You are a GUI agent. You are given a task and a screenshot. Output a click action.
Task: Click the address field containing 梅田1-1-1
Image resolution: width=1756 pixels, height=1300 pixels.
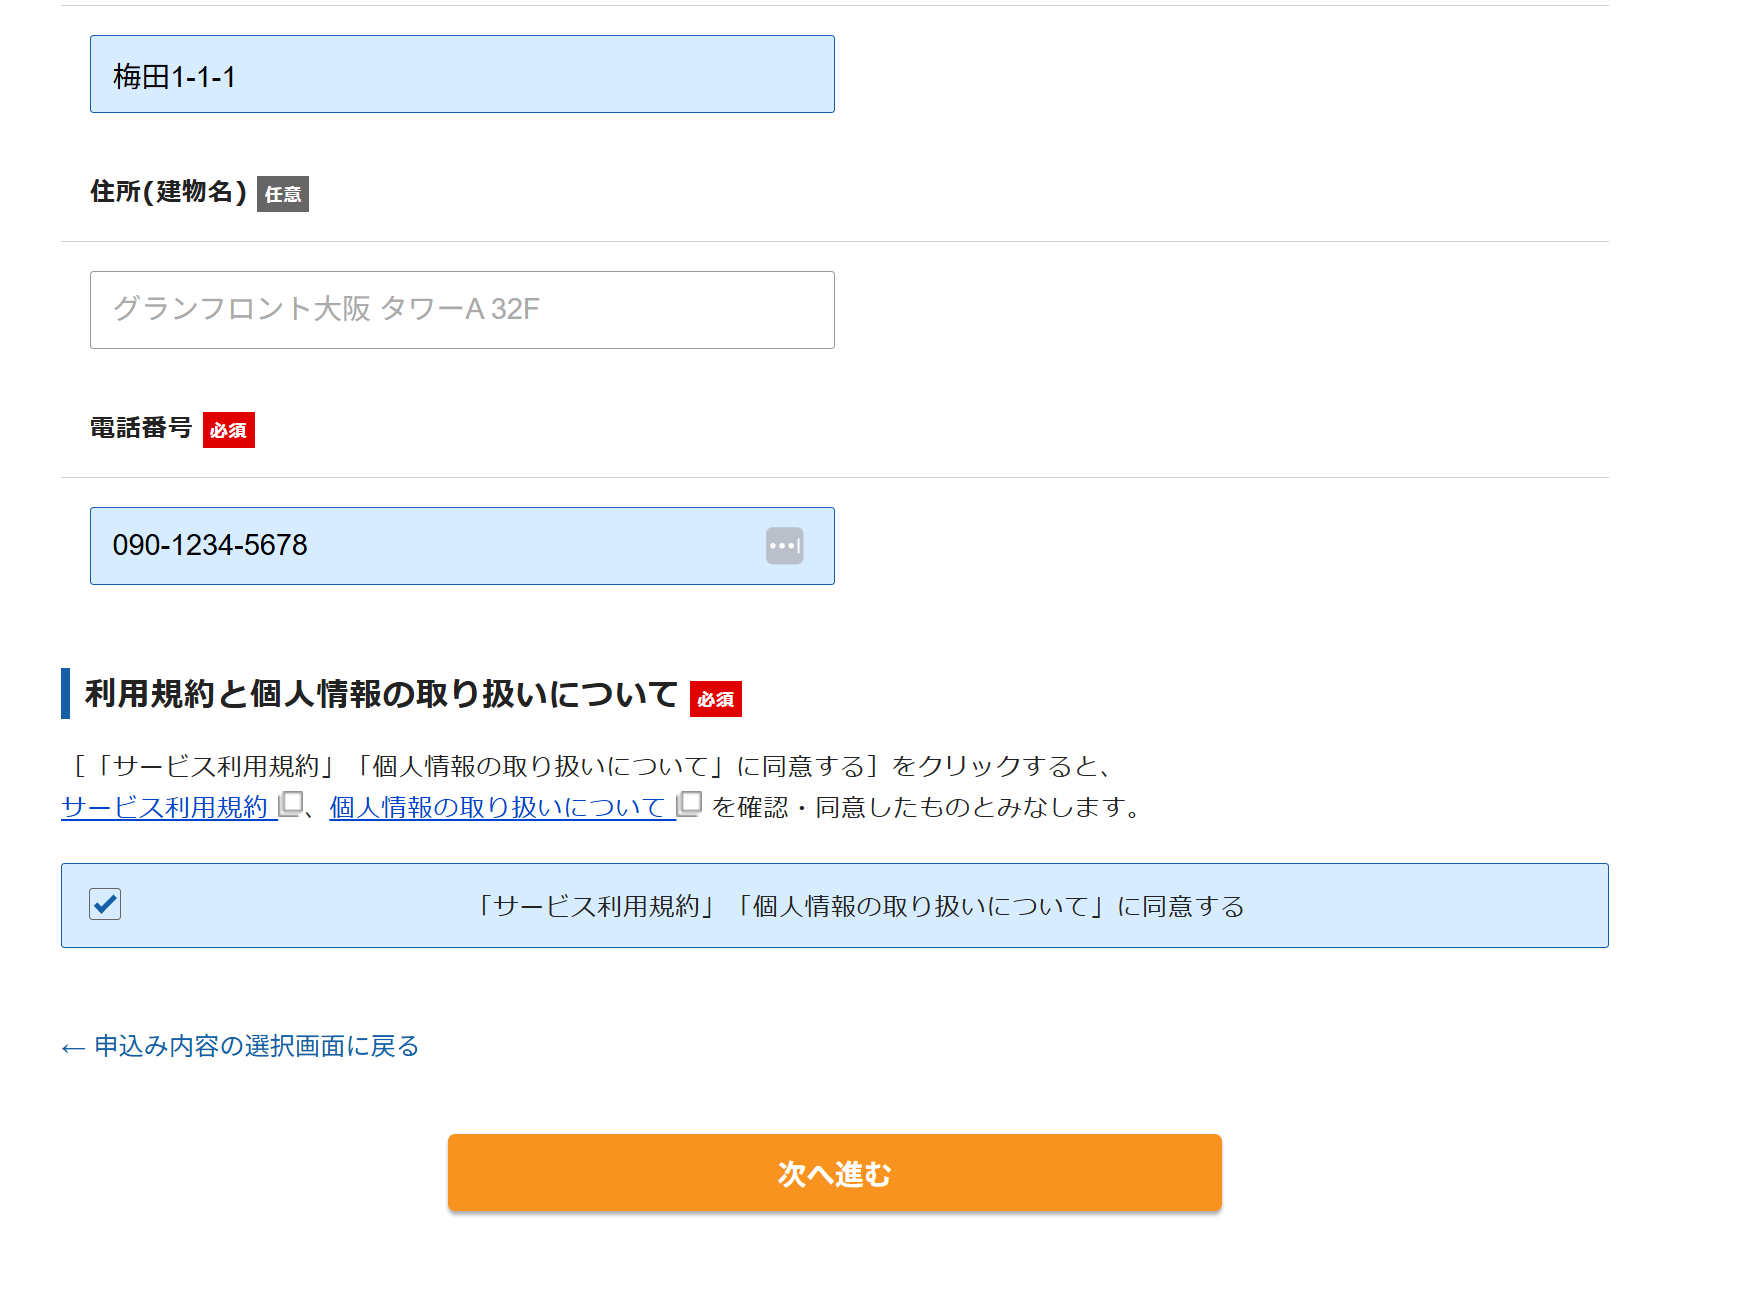[x=462, y=74]
